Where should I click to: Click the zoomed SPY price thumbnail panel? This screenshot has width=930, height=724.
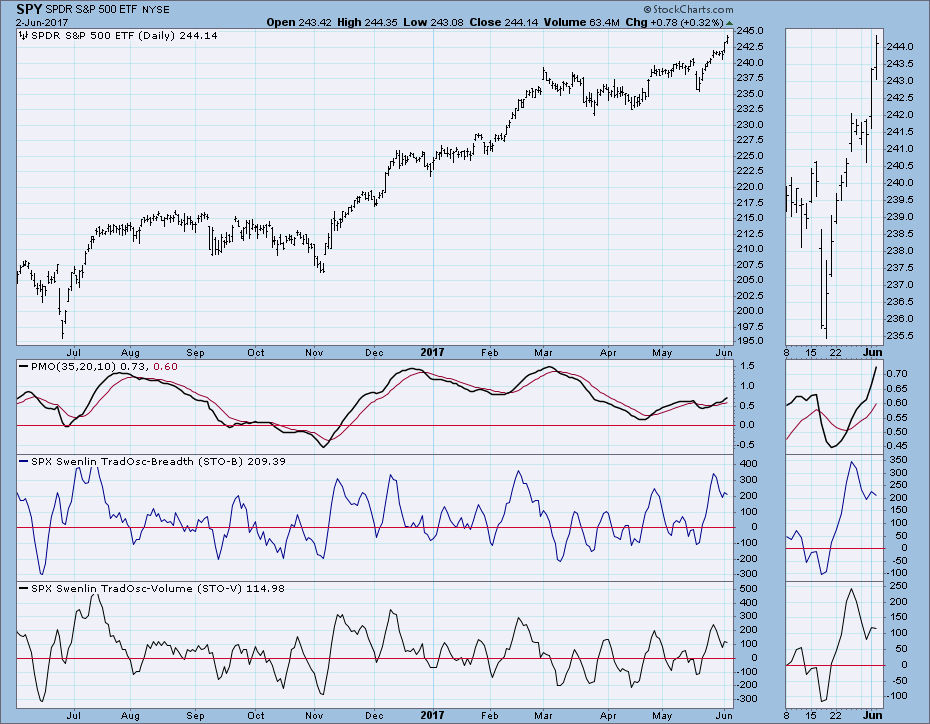click(x=835, y=186)
